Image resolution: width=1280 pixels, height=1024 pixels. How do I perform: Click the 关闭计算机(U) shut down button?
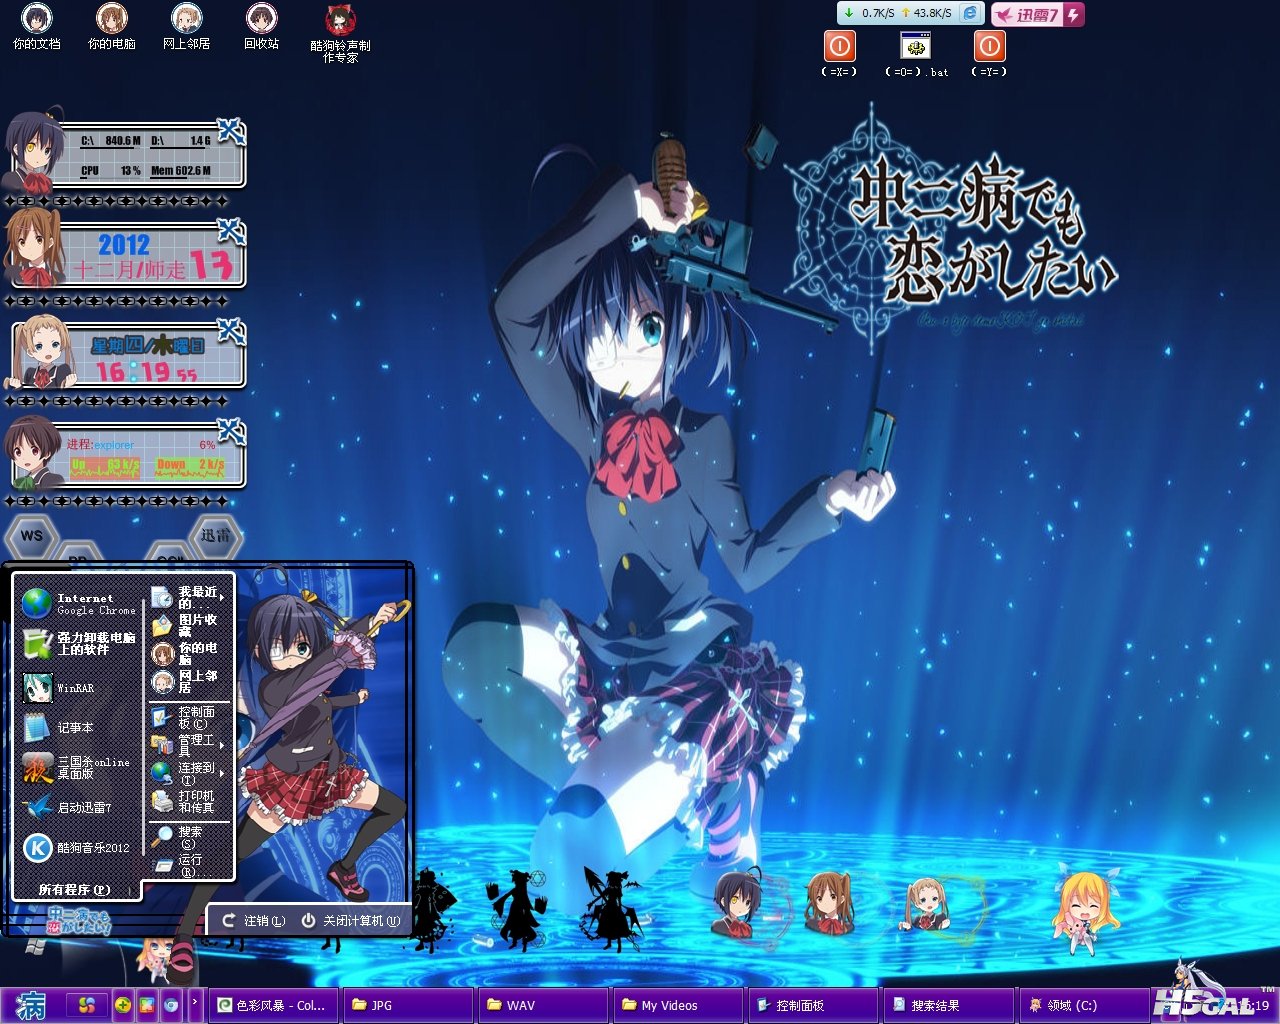coord(350,921)
